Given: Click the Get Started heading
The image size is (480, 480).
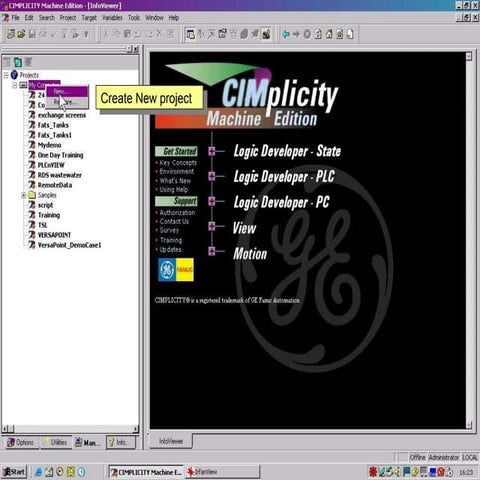Looking at the screenshot, I should [176, 151].
